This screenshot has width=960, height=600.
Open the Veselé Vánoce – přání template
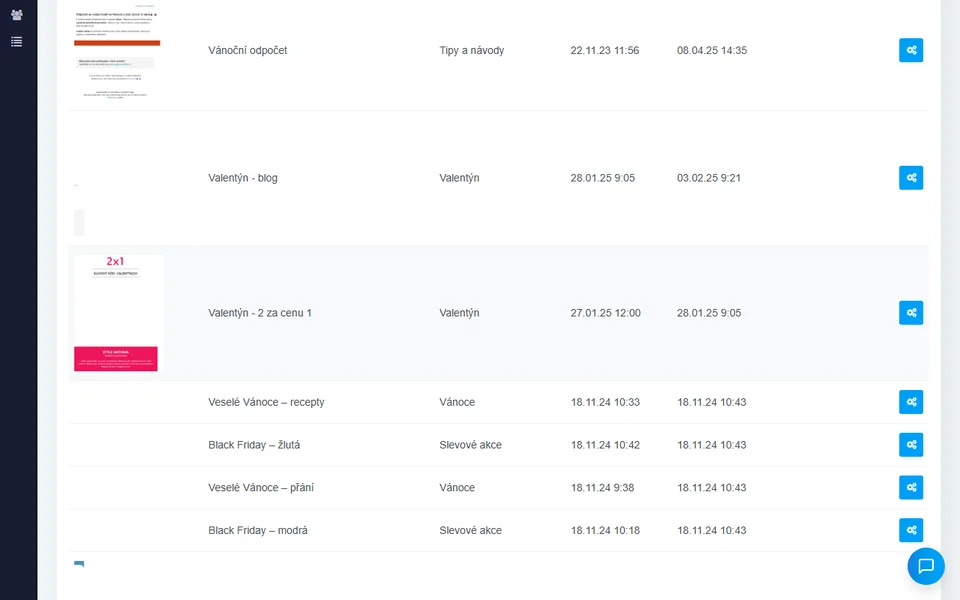click(x=260, y=488)
